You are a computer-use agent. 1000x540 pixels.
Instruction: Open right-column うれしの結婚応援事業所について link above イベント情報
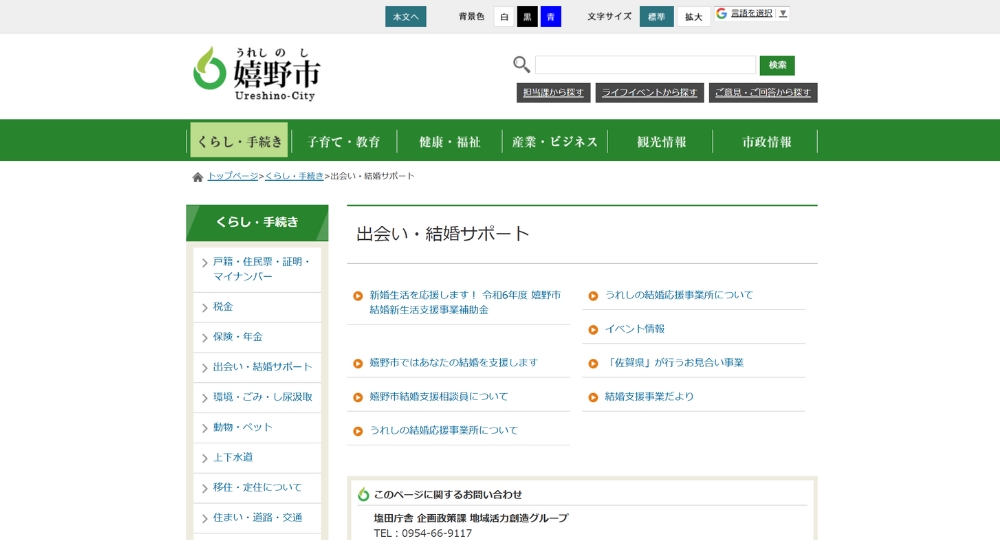pos(679,295)
